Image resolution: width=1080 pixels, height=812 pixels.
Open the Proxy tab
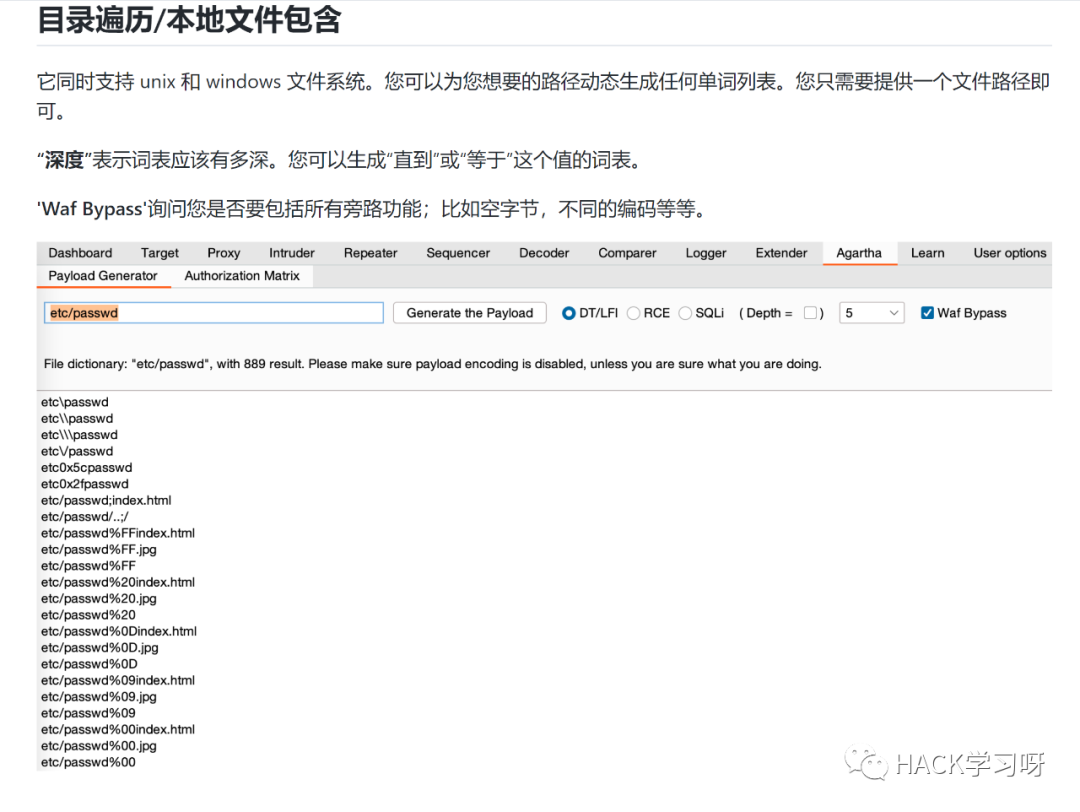[x=223, y=253]
